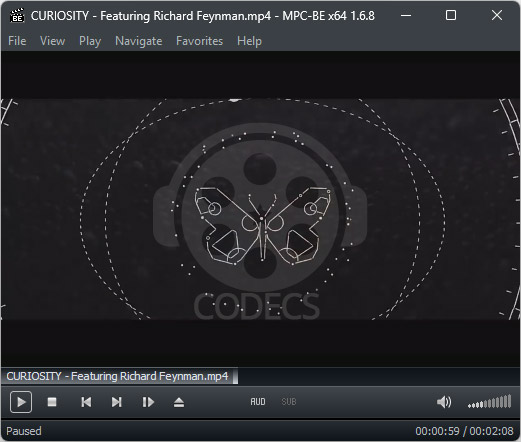Advance one frame with the Frame Step icon
Image resolution: width=521 pixels, height=442 pixels.
pos(148,402)
